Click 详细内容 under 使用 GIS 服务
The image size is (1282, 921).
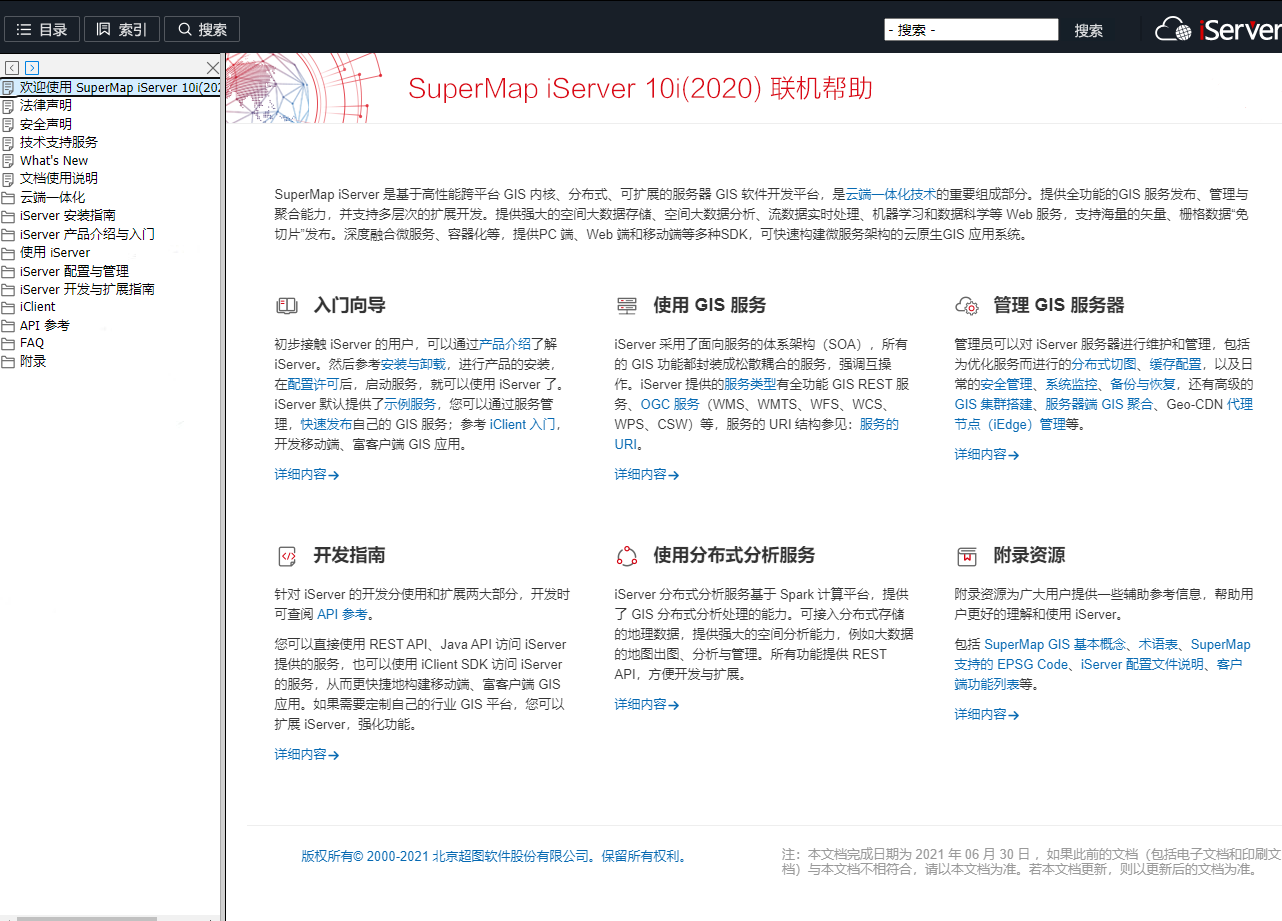(x=647, y=475)
